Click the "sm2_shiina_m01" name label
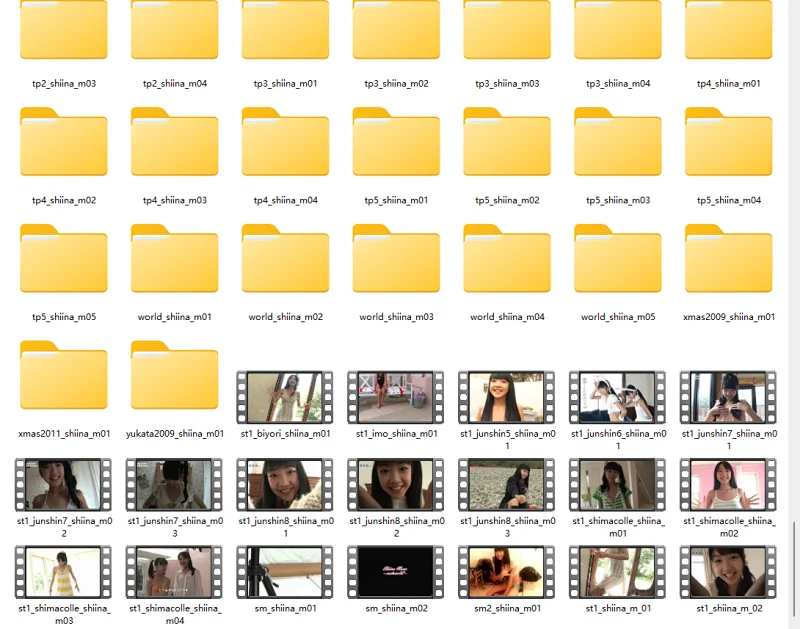 (x=507, y=609)
